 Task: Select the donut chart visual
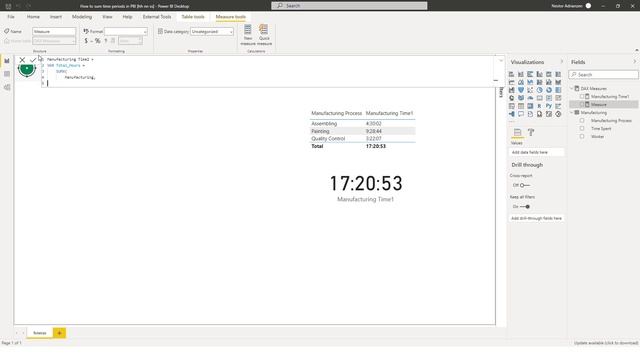click(549, 90)
